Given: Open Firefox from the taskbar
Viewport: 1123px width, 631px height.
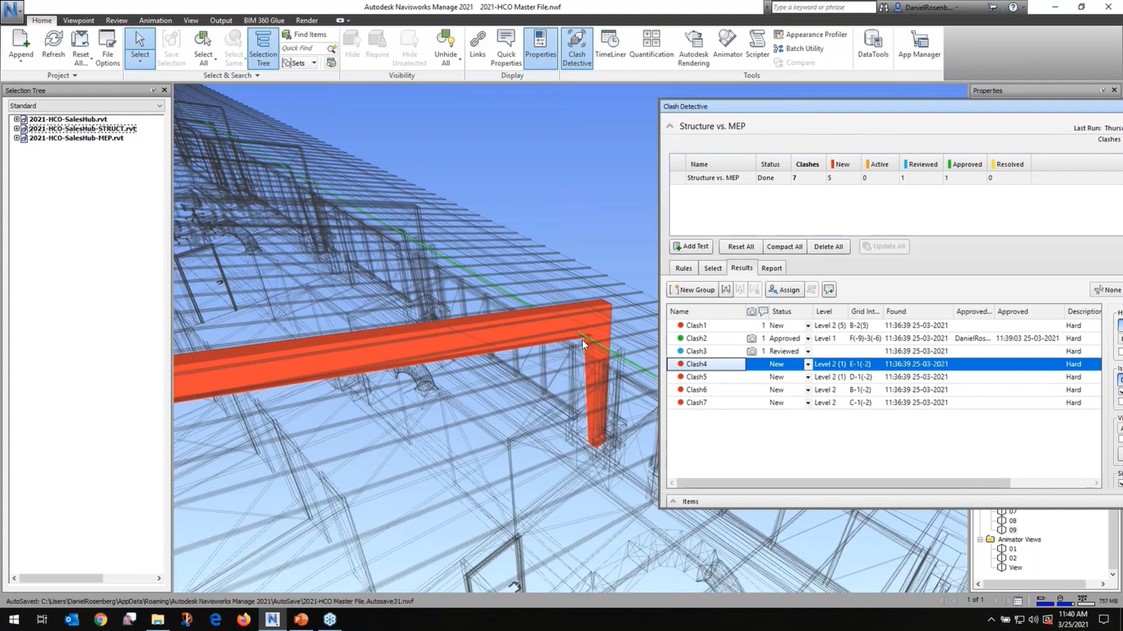Looking at the screenshot, I should point(244,620).
